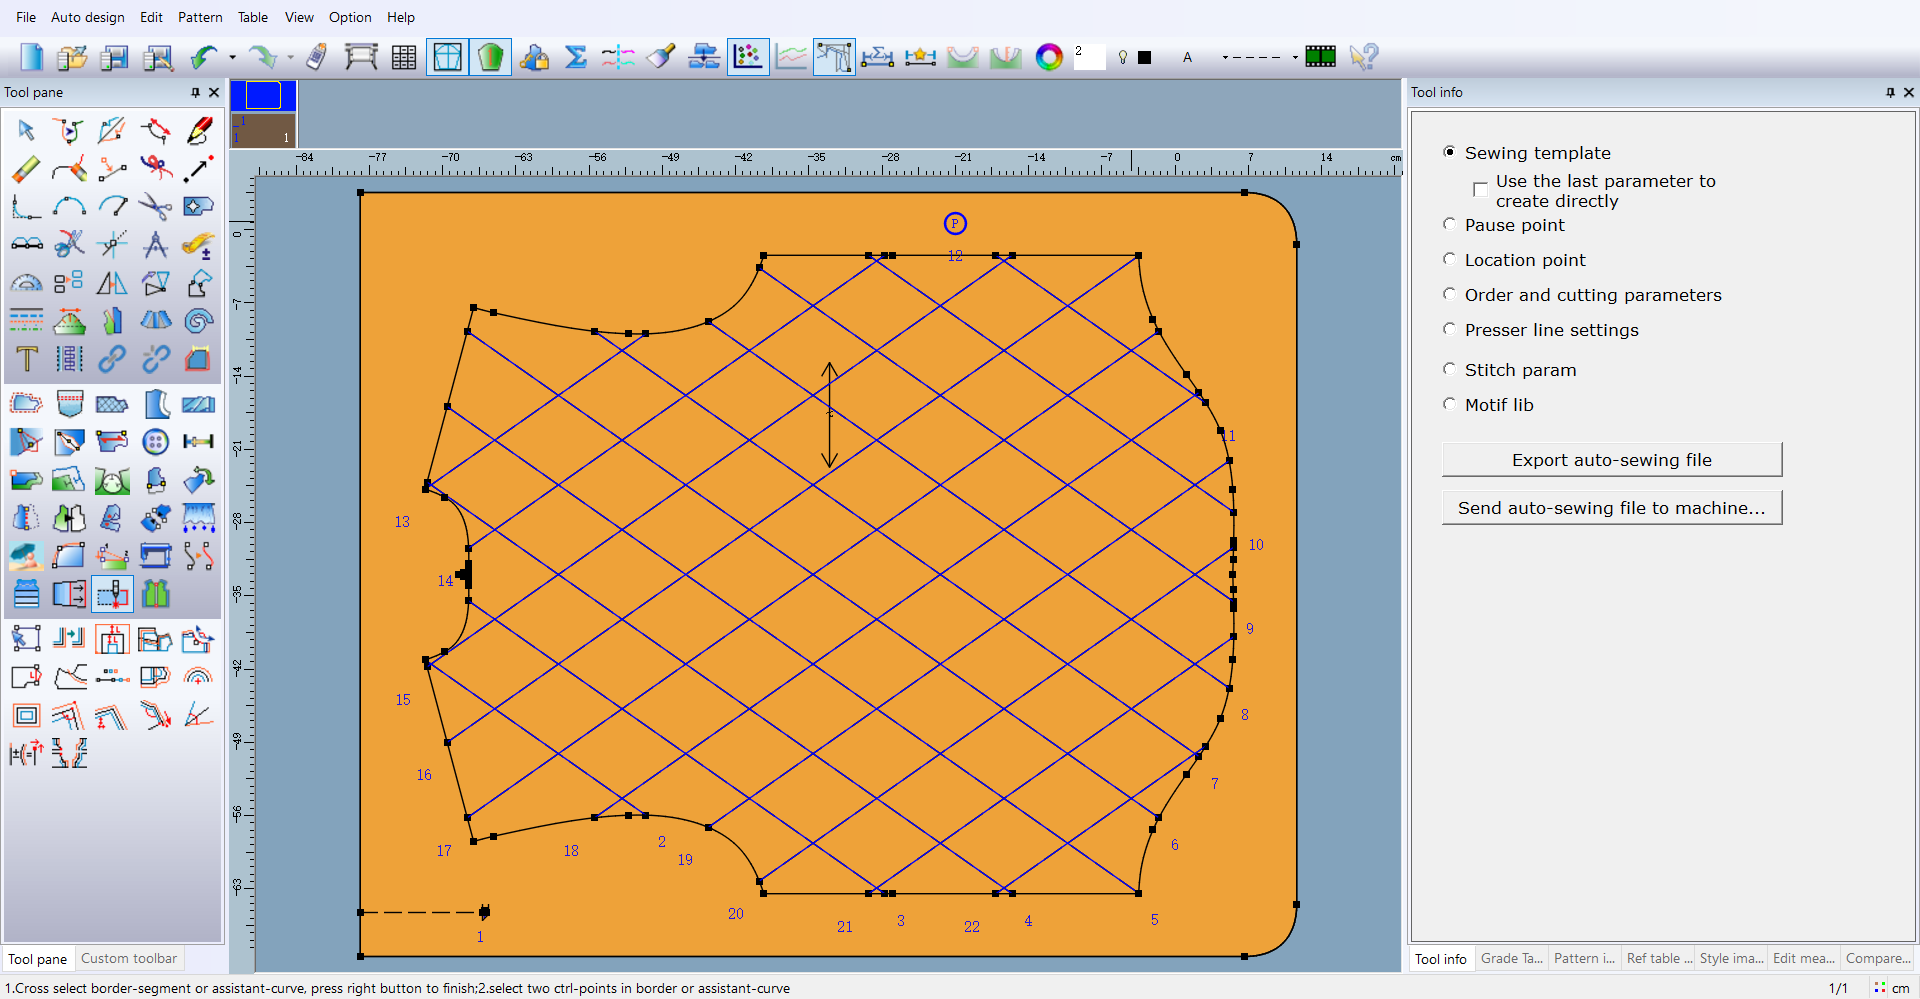
Task: Select the Sewing template radio button
Action: [x=1449, y=152]
